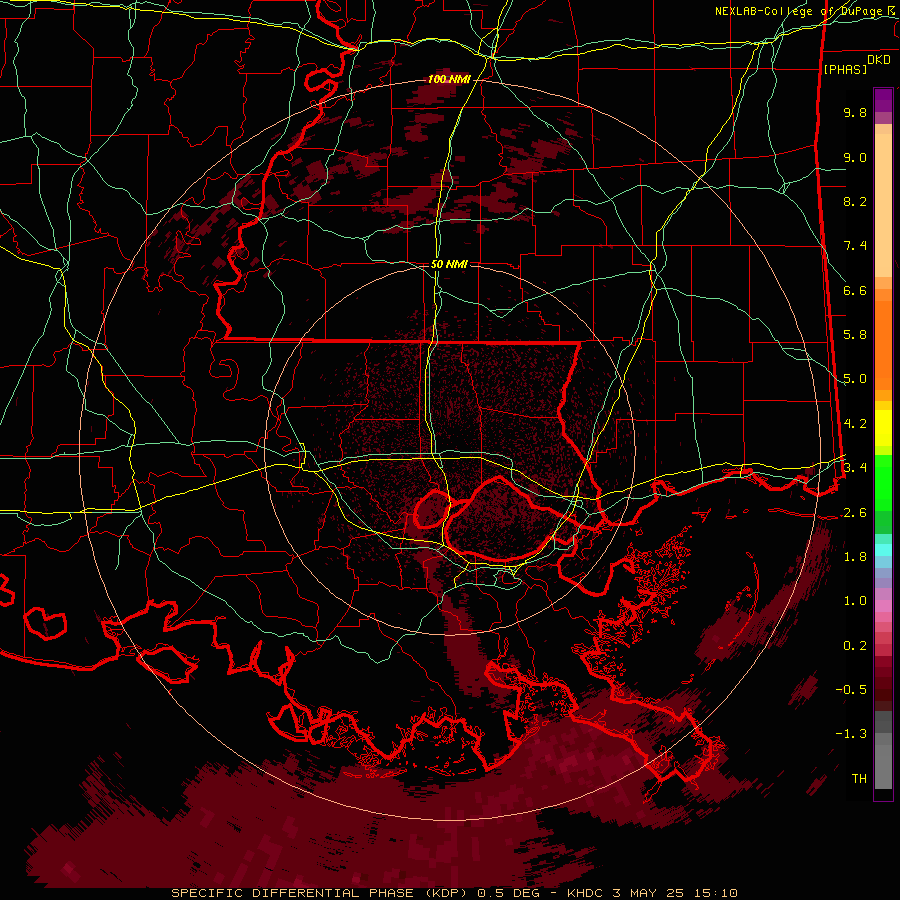This screenshot has width=900, height=900.
Task: Select the 4.2 scale value
Action: (855, 424)
